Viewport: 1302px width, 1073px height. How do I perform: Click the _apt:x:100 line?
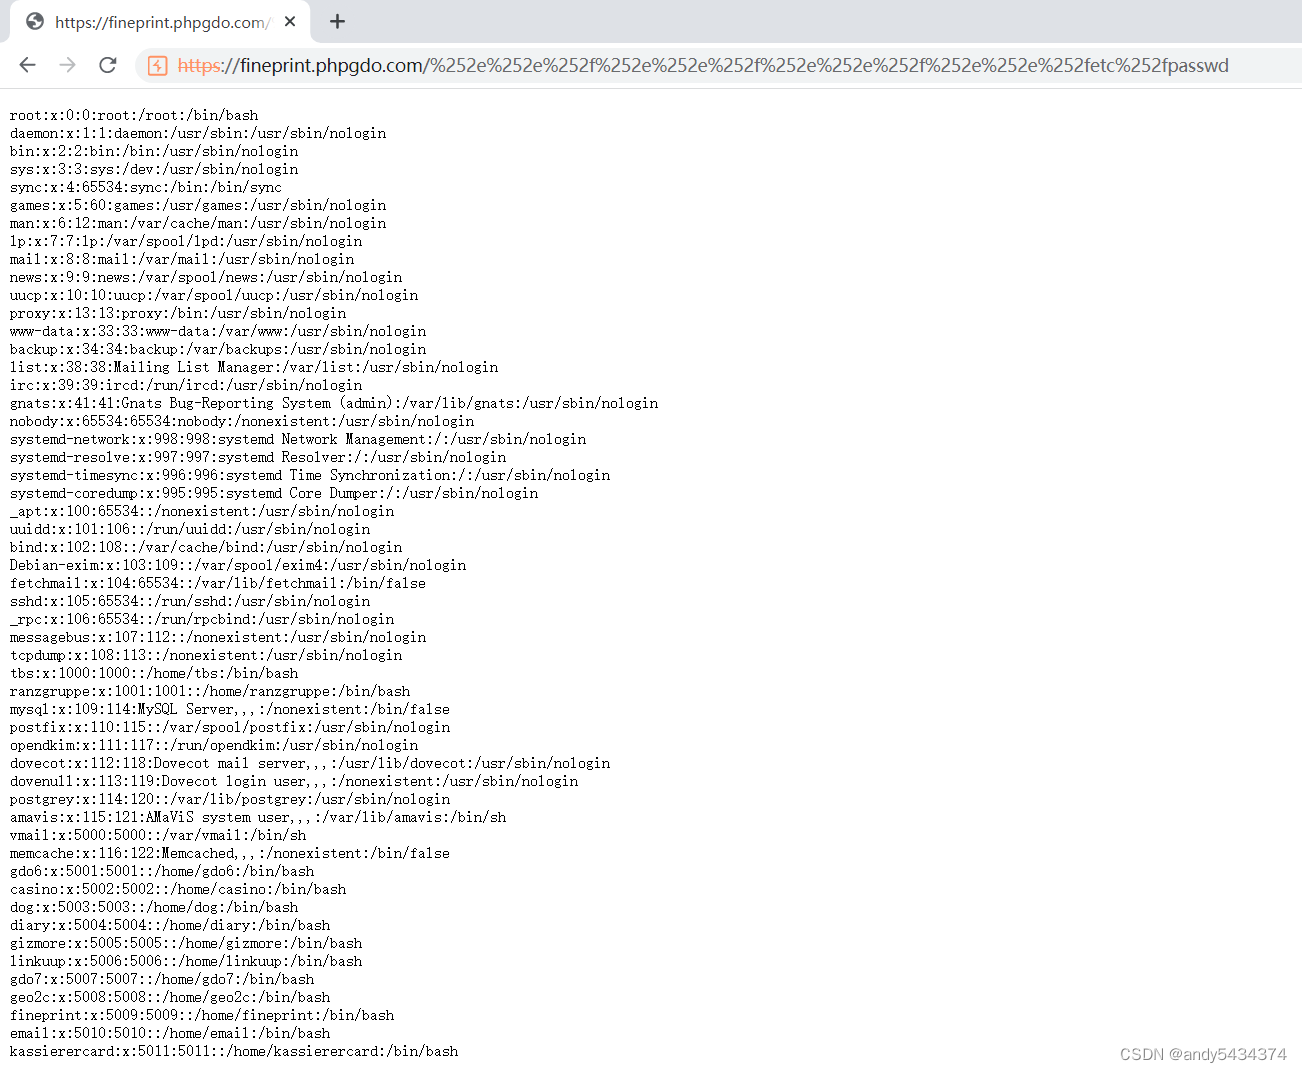pos(202,511)
